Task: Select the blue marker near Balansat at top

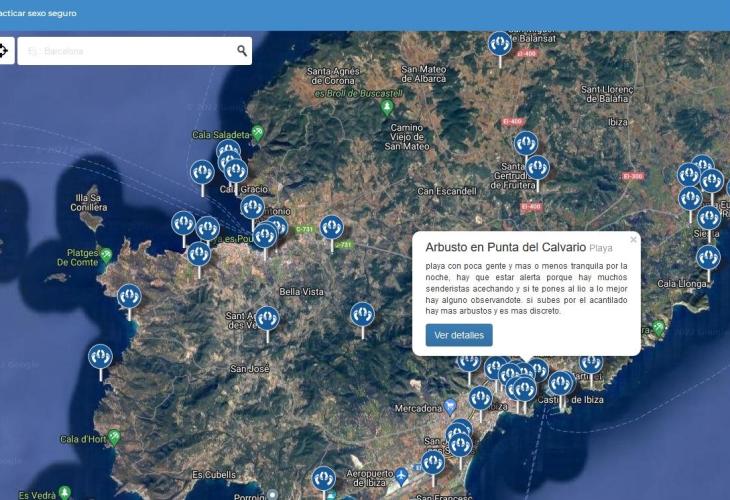Action: pyautogui.click(x=500, y=43)
